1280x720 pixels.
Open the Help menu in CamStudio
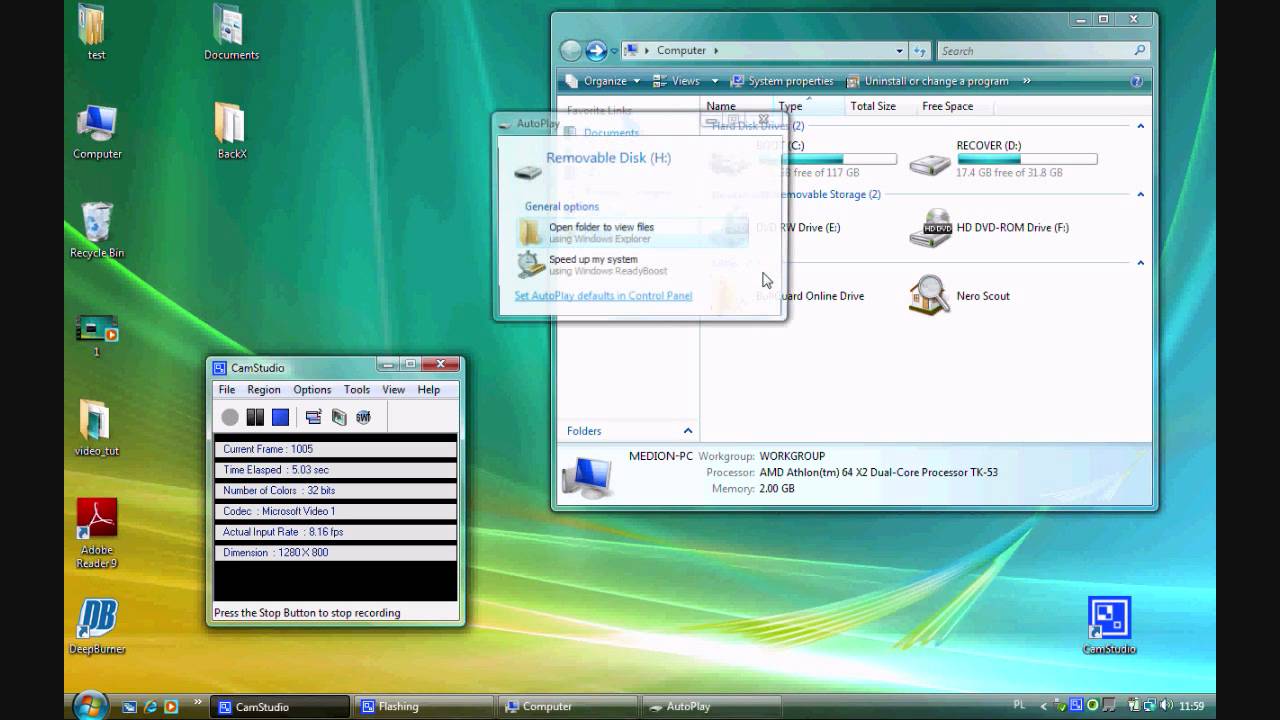[429, 390]
